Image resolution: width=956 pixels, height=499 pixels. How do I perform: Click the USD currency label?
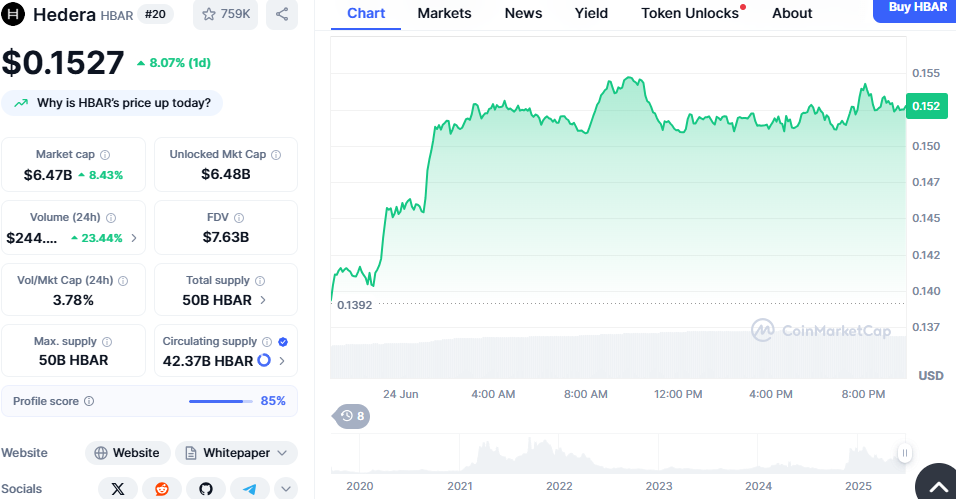931,376
